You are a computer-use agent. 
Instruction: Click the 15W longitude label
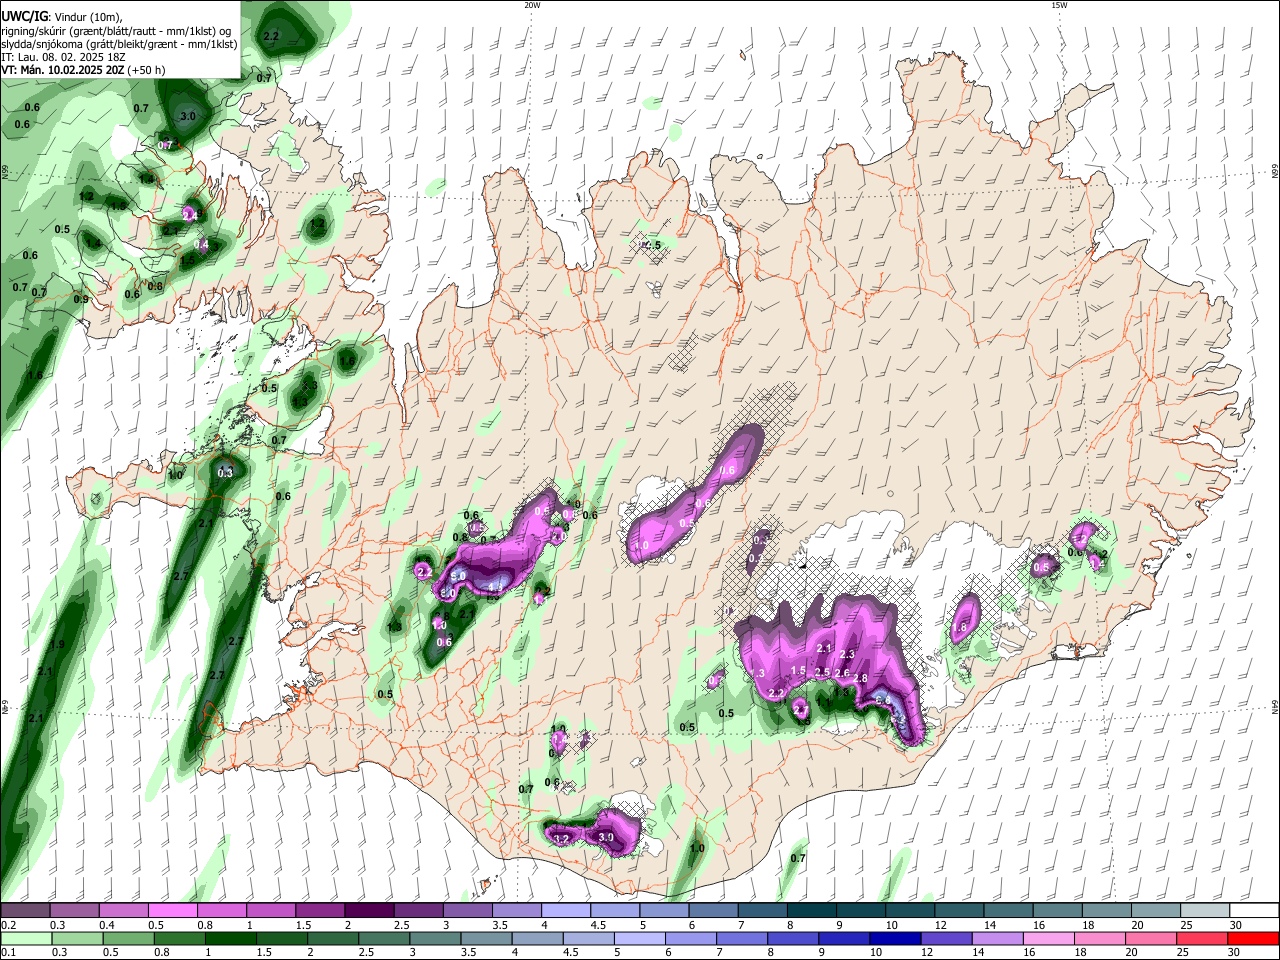[x=1059, y=5]
